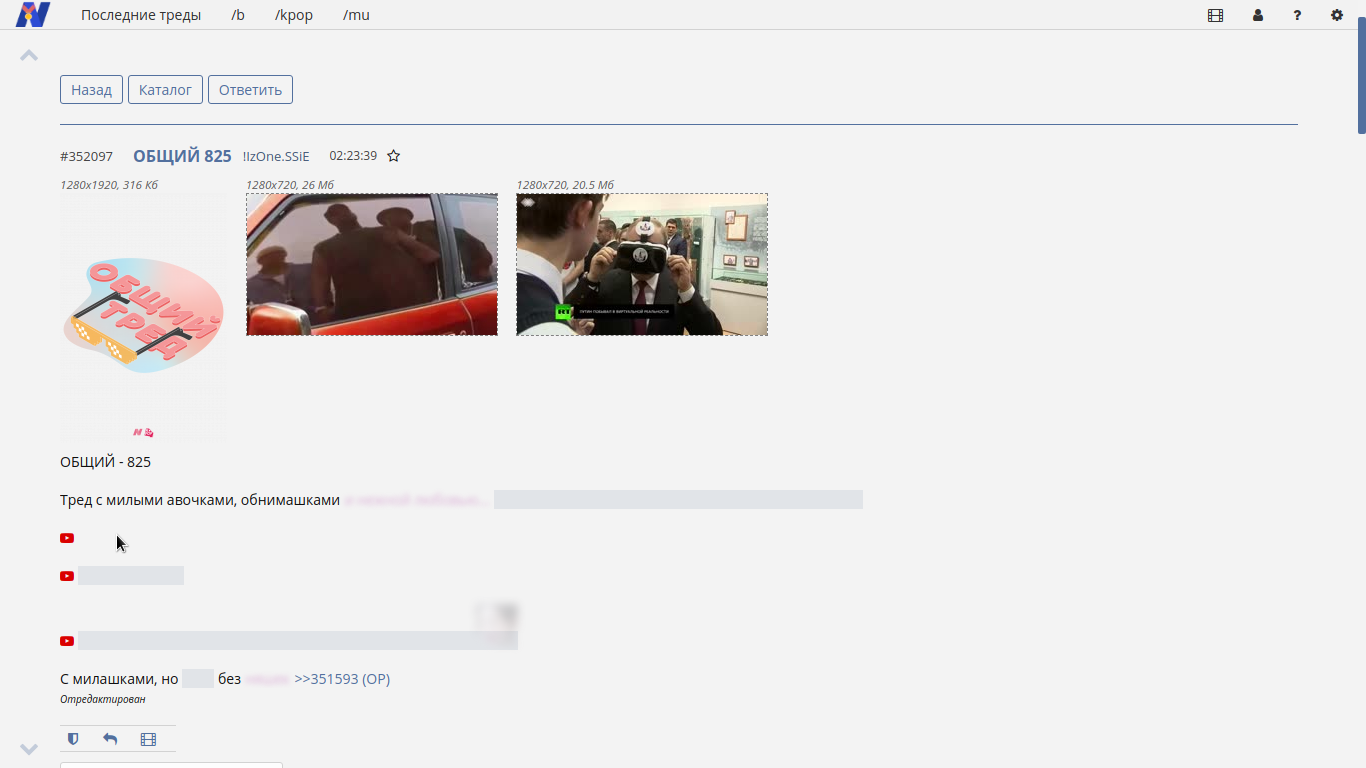The height and width of the screenshot is (768, 1366).
Task: Jump to page bottom with down chevron
Action: click(x=29, y=749)
